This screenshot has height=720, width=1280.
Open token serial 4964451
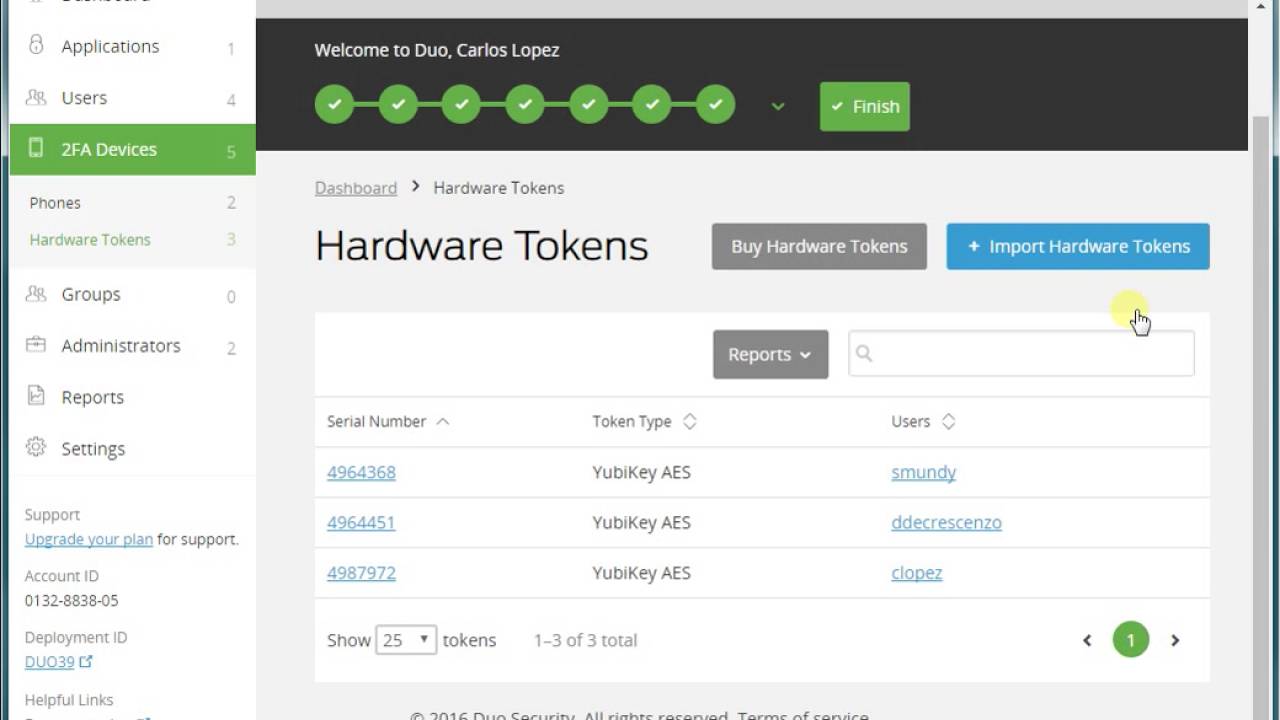point(361,522)
